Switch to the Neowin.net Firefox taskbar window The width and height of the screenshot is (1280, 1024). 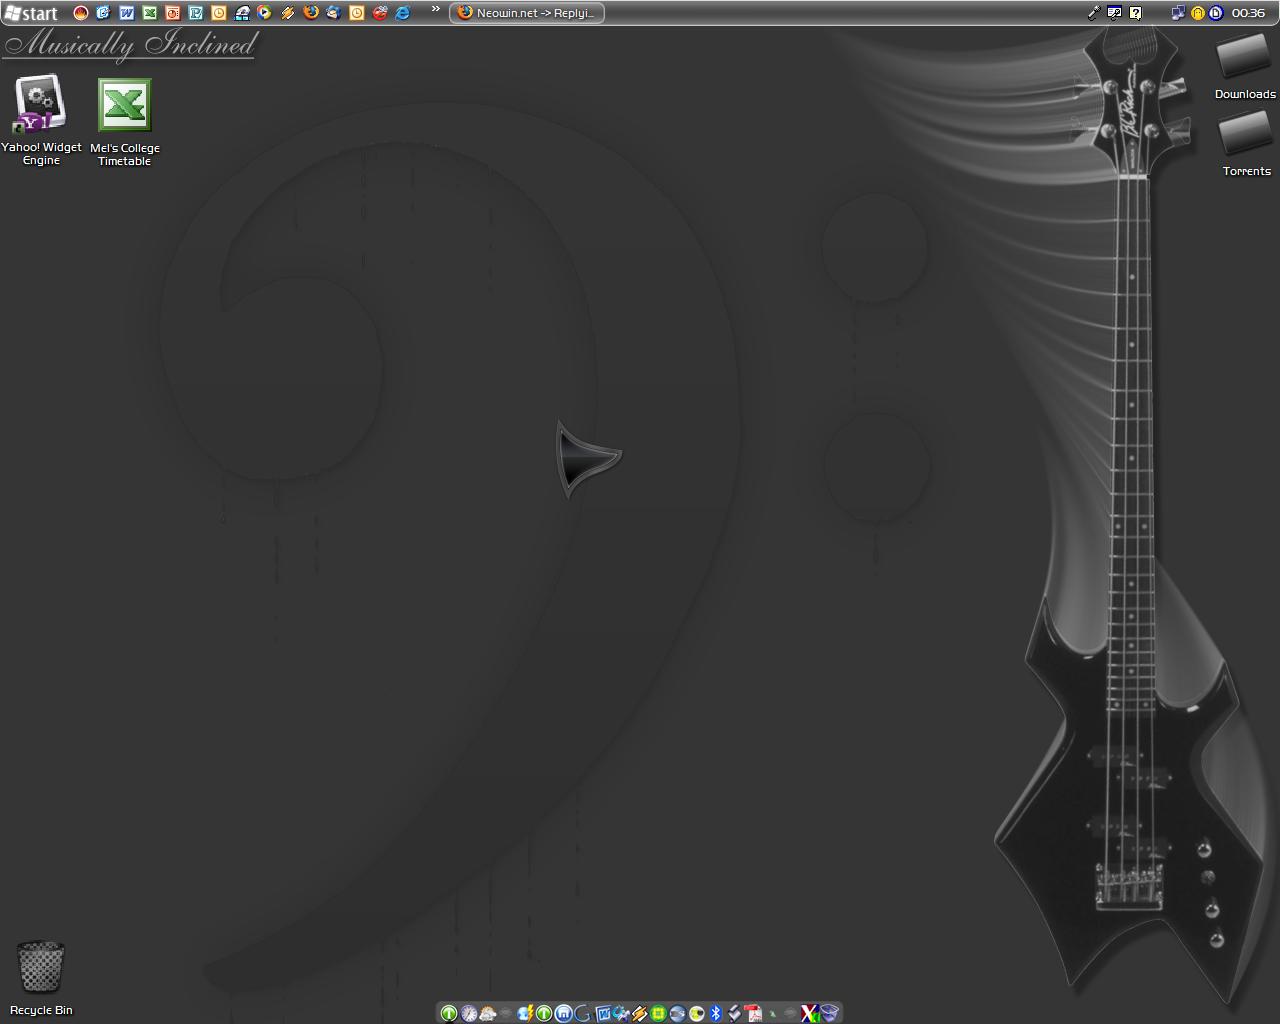click(527, 13)
